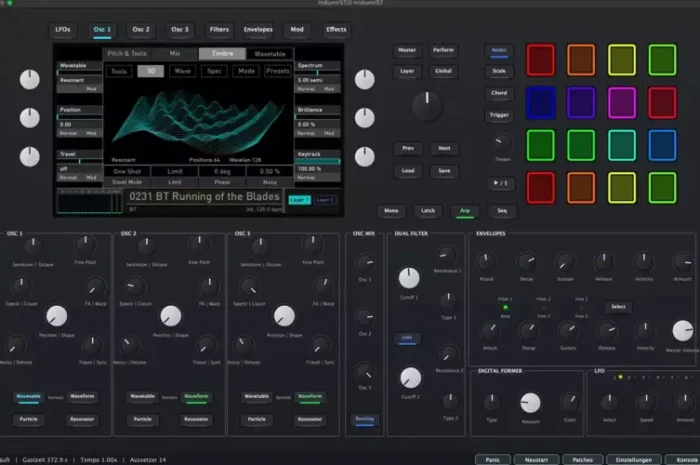Image resolution: width=700 pixels, height=465 pixels.
Task: Open the Travel off value field
Action: (80, 169)
